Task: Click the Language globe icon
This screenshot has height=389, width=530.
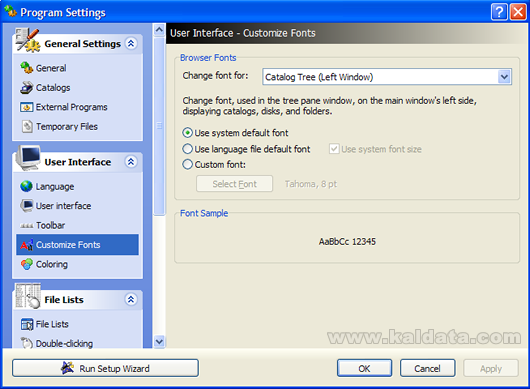Action: coord(26,186)
